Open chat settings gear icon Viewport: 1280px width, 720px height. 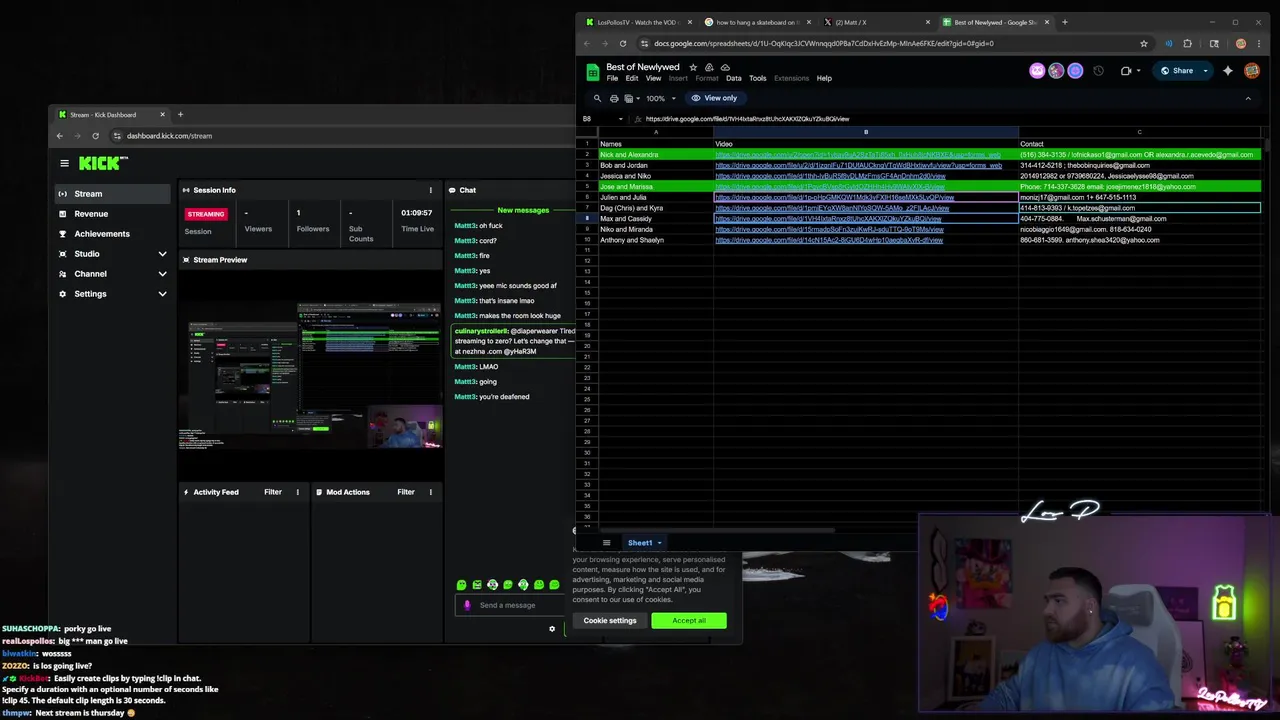point(552,629)
